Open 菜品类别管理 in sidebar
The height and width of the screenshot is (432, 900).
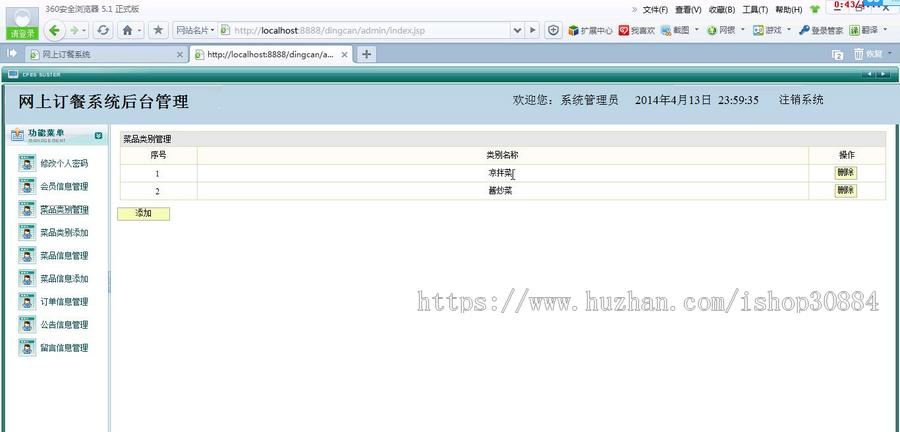click(x=64, y=210)
